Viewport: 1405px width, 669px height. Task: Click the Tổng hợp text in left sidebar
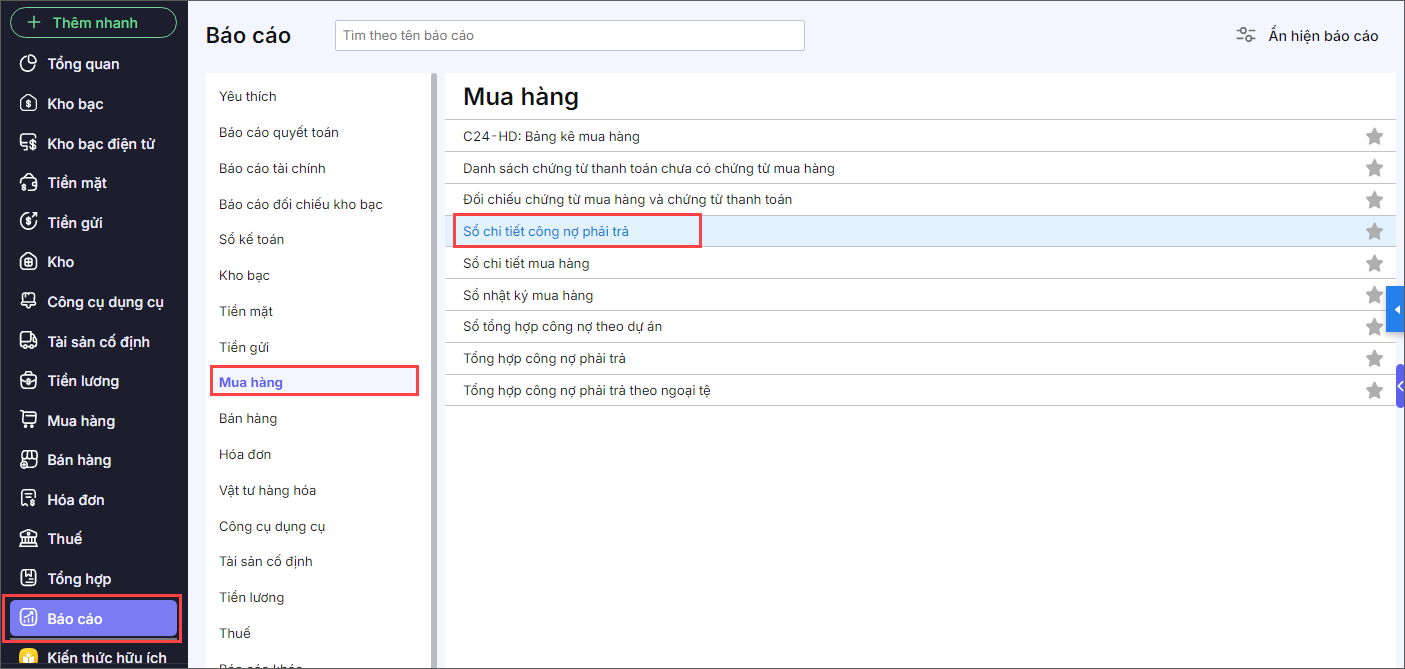pos(79,579)
